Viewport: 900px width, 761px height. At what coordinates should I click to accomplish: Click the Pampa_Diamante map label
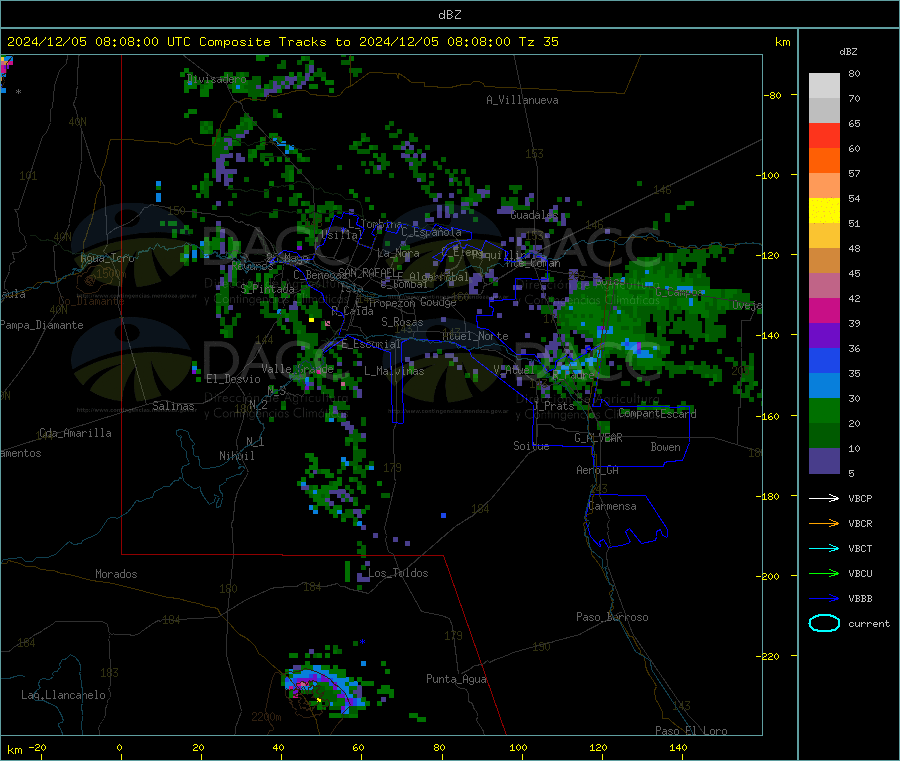(42, 325)
